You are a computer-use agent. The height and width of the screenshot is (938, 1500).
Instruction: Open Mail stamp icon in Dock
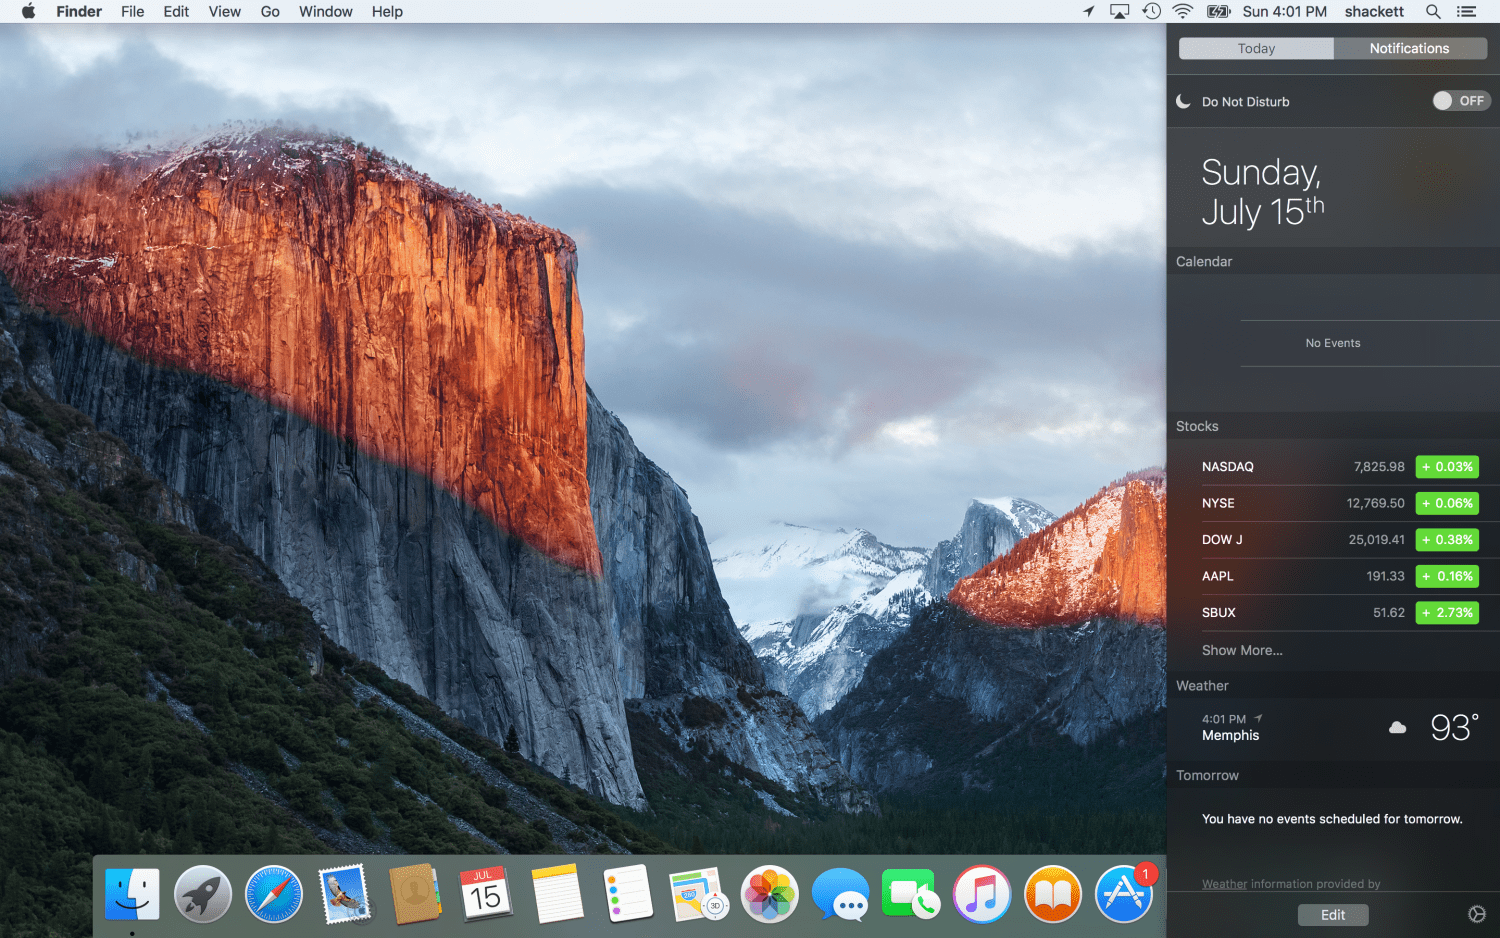(345, 893)
